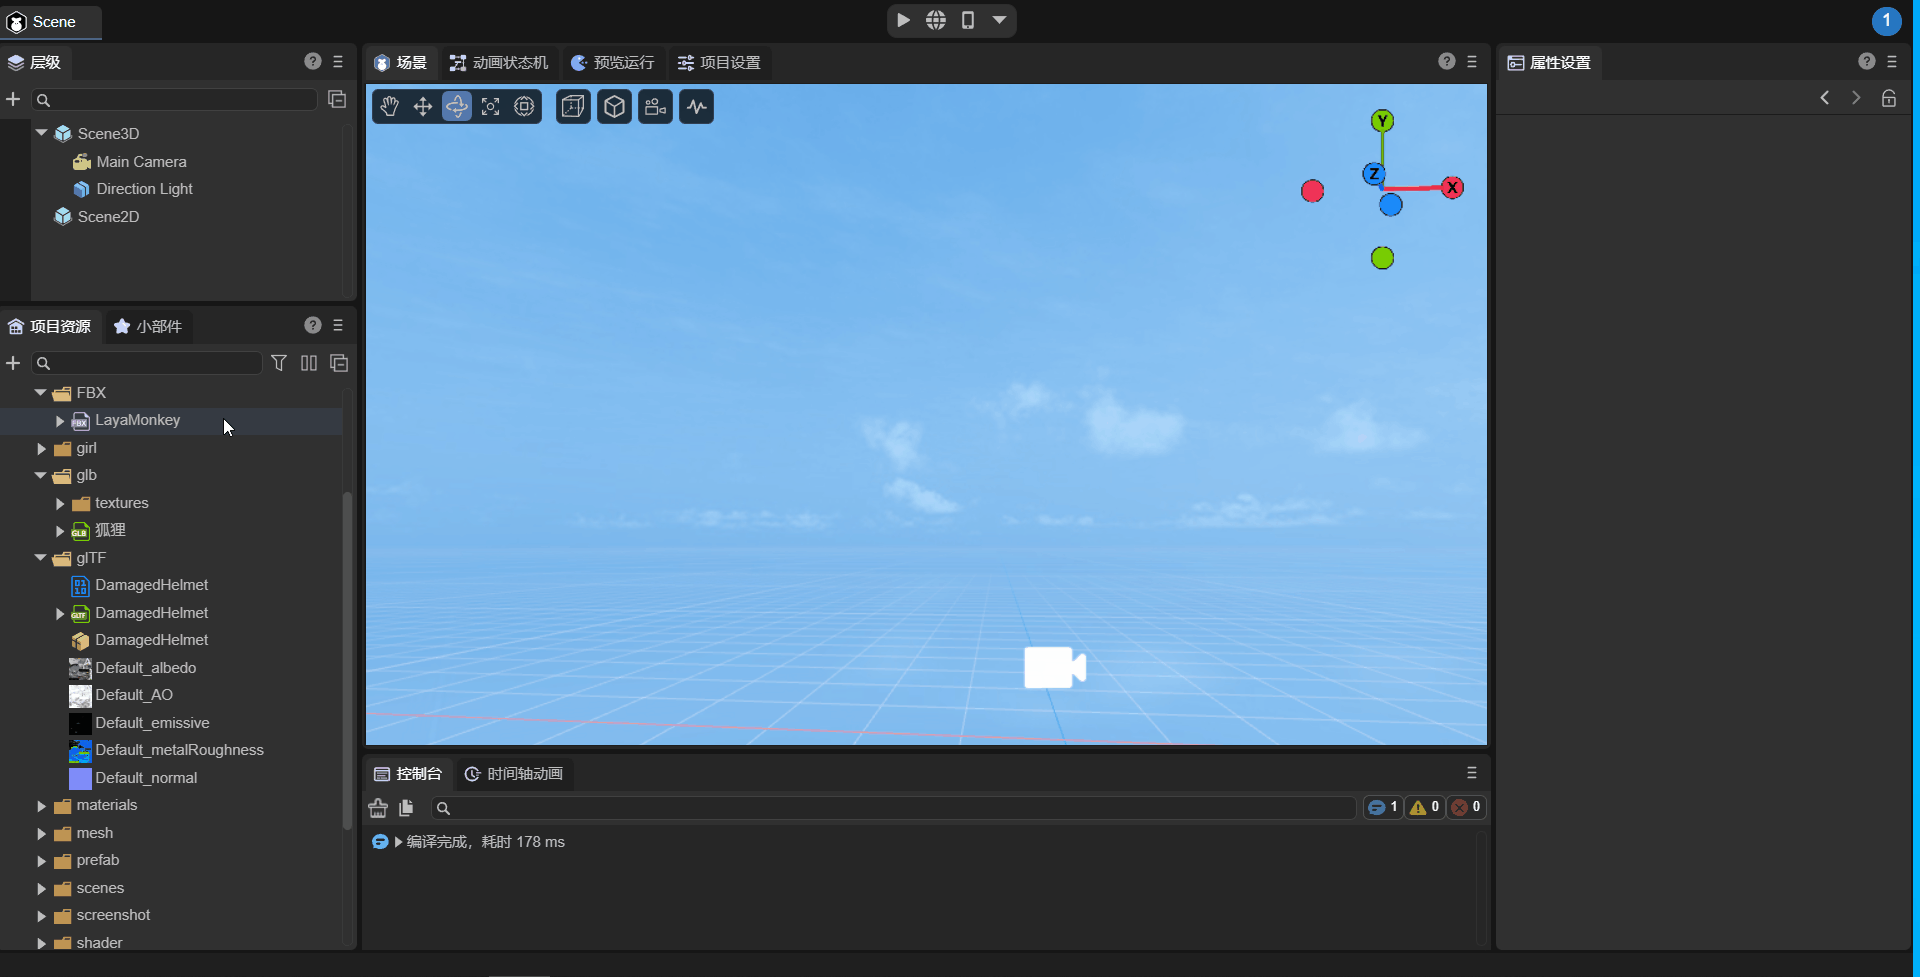
Task: Switch to the 动画状态机 tab
Action: pos(499,63)
